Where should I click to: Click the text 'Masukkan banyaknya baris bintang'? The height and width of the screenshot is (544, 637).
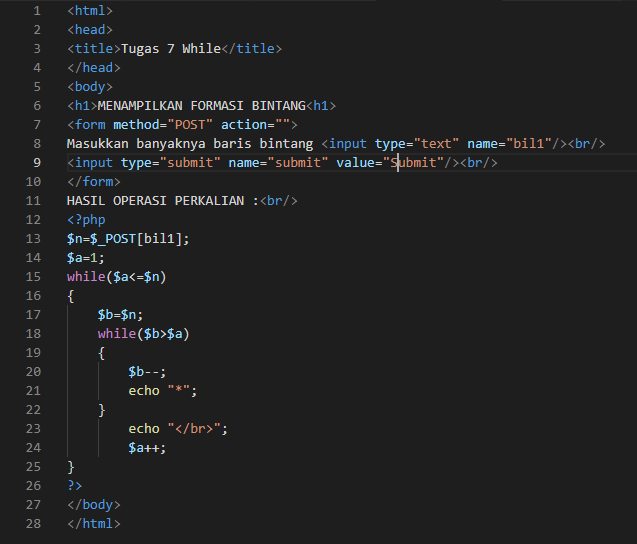[x=190, y=144]
